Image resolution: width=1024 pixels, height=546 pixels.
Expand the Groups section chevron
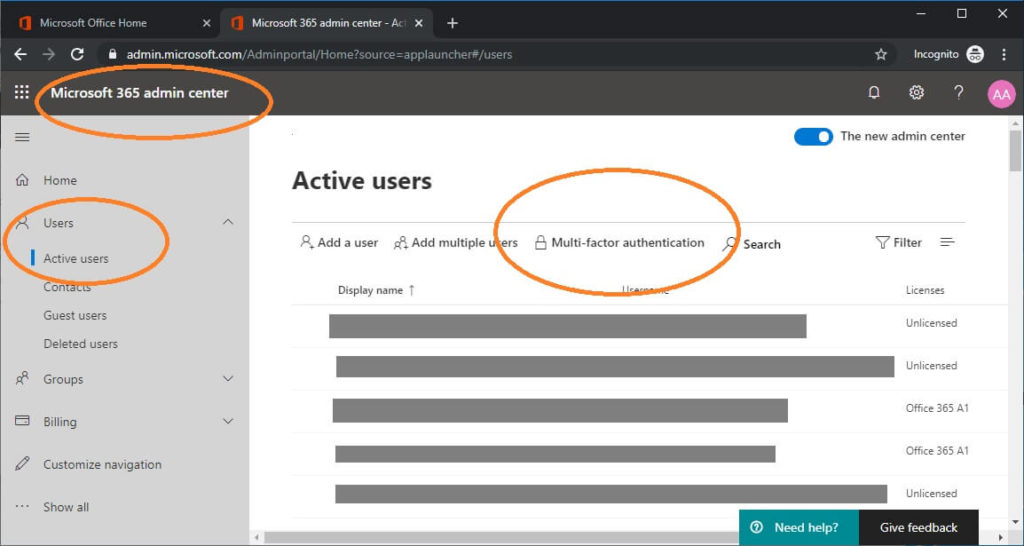228,378
